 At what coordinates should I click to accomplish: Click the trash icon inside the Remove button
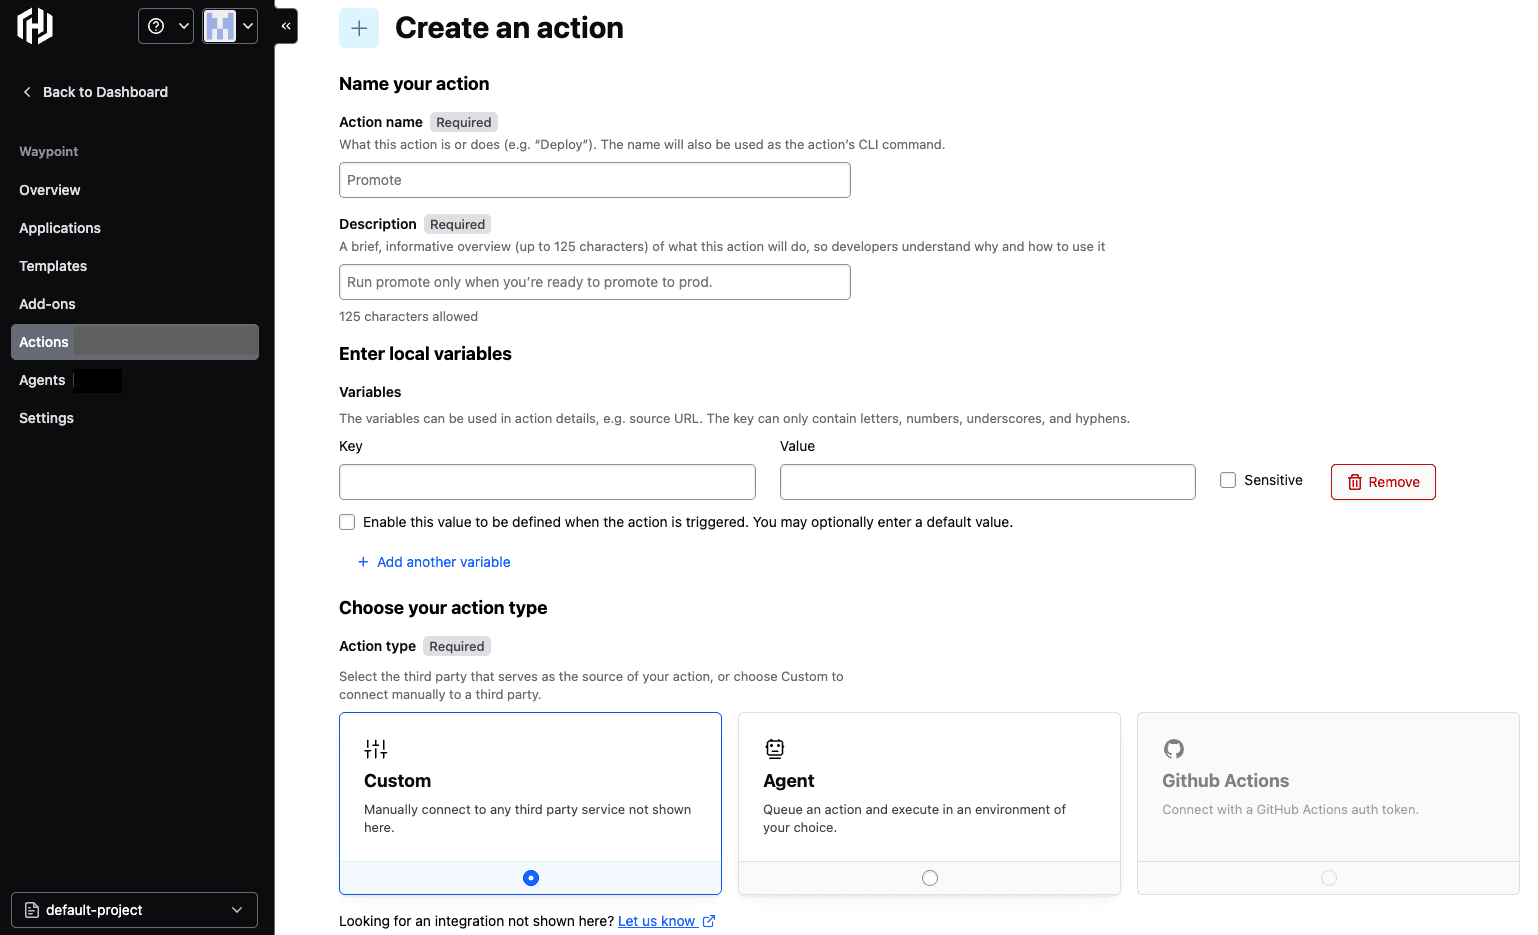(1355, 482)
